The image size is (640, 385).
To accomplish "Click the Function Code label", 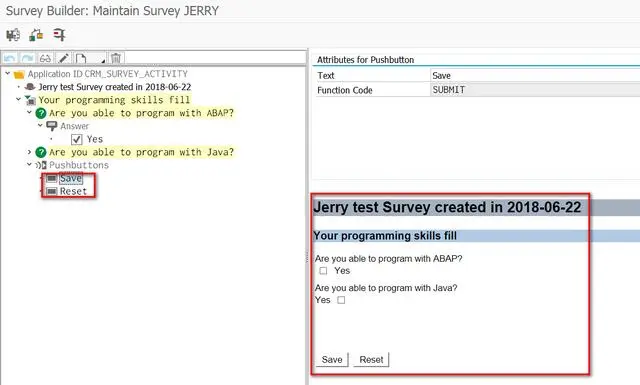I will pos(345,90).
